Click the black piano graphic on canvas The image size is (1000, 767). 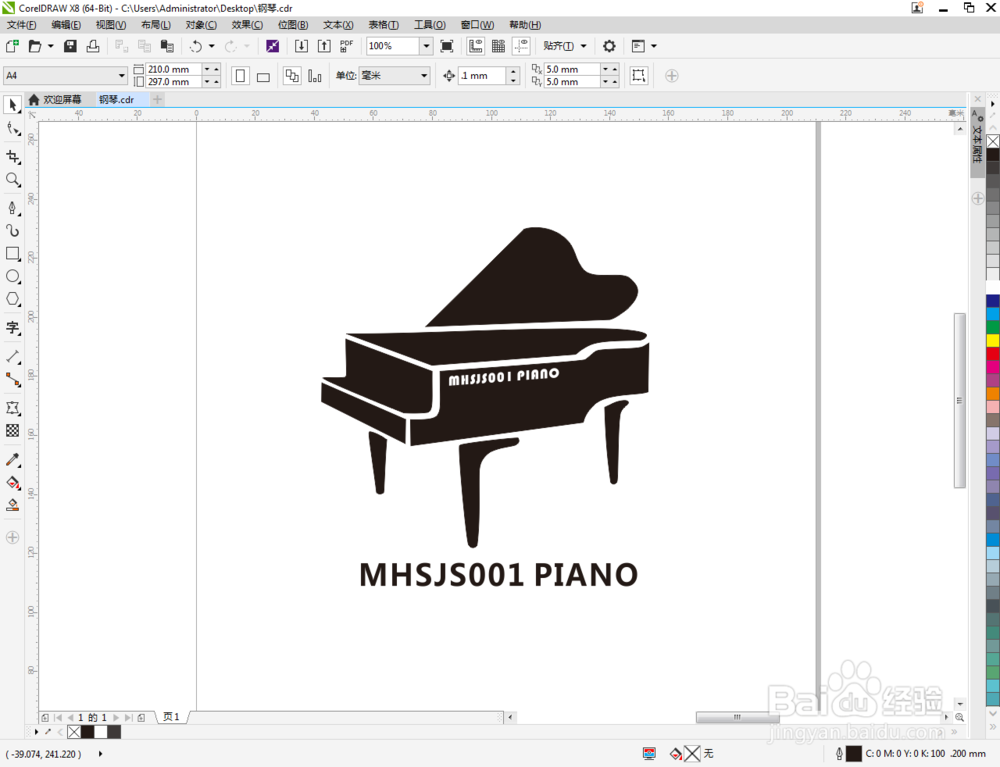click(485, 386)
